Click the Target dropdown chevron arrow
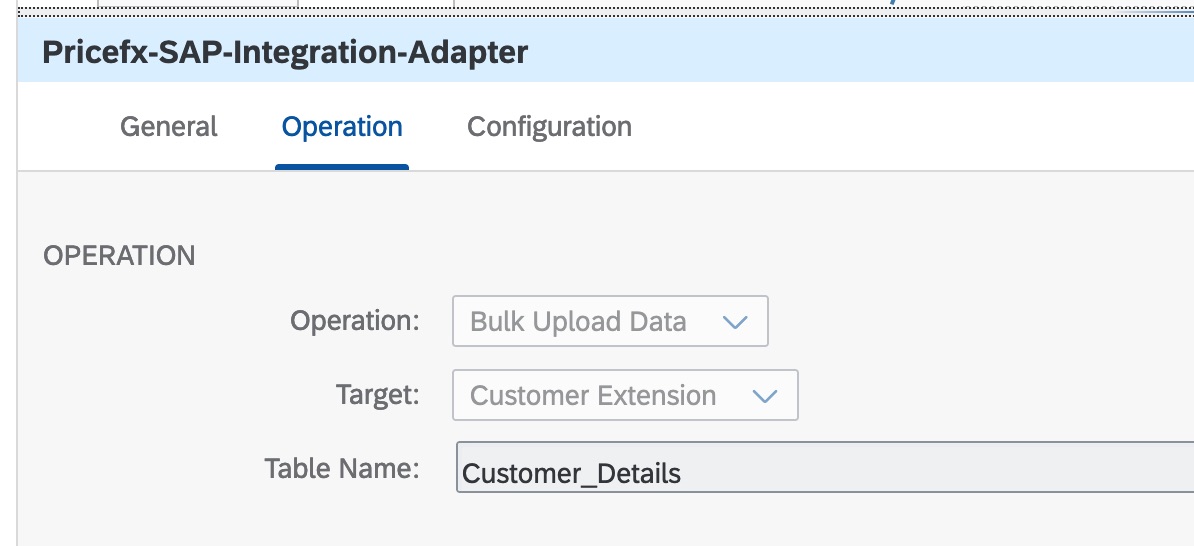 [x=765, y=396]
